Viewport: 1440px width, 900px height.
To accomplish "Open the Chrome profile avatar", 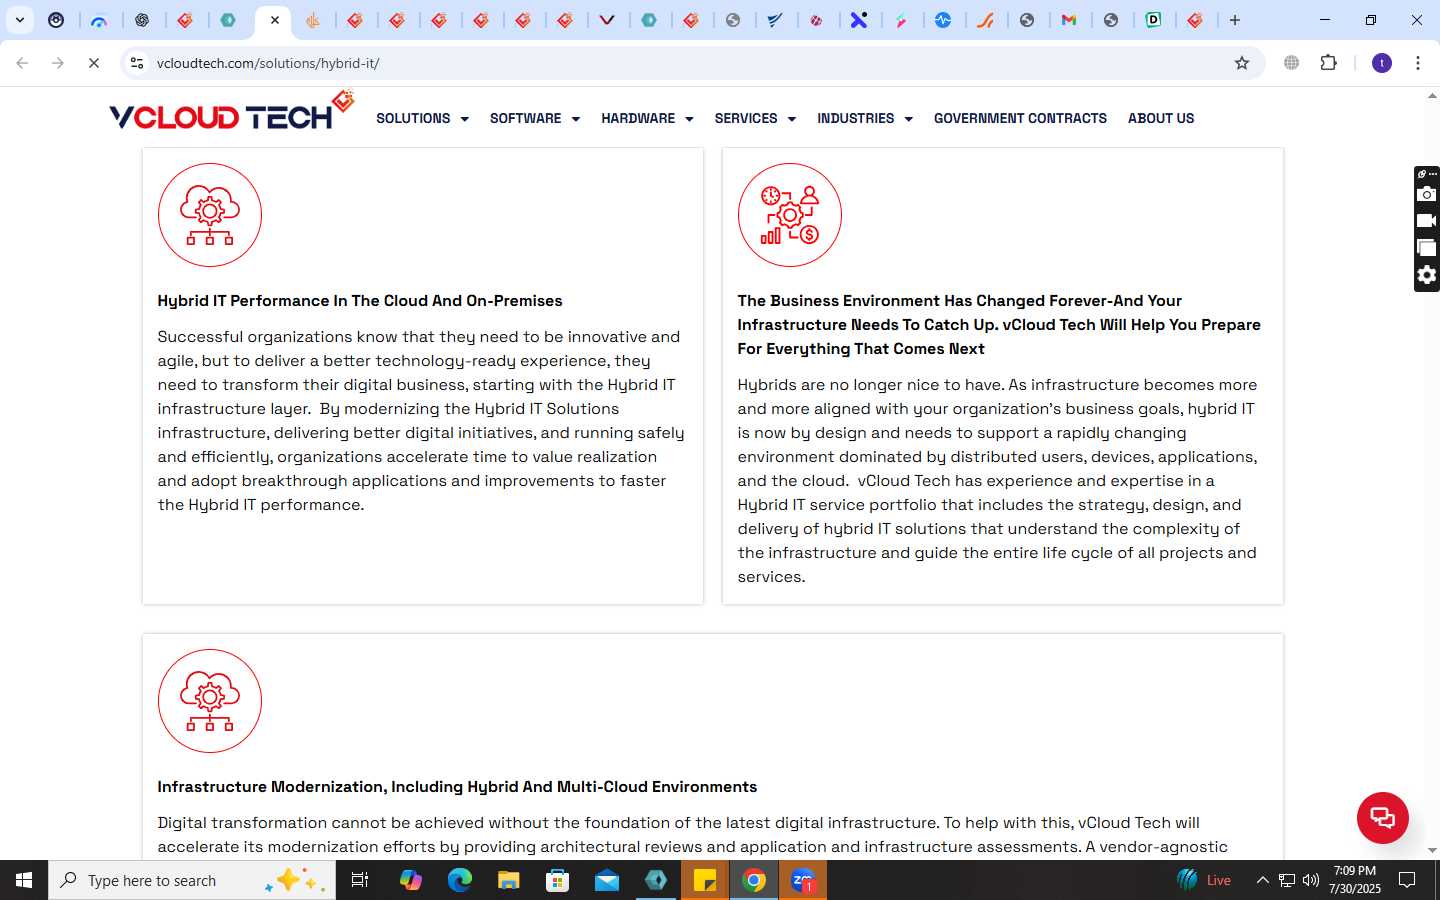I will (x=1382, y=63).
